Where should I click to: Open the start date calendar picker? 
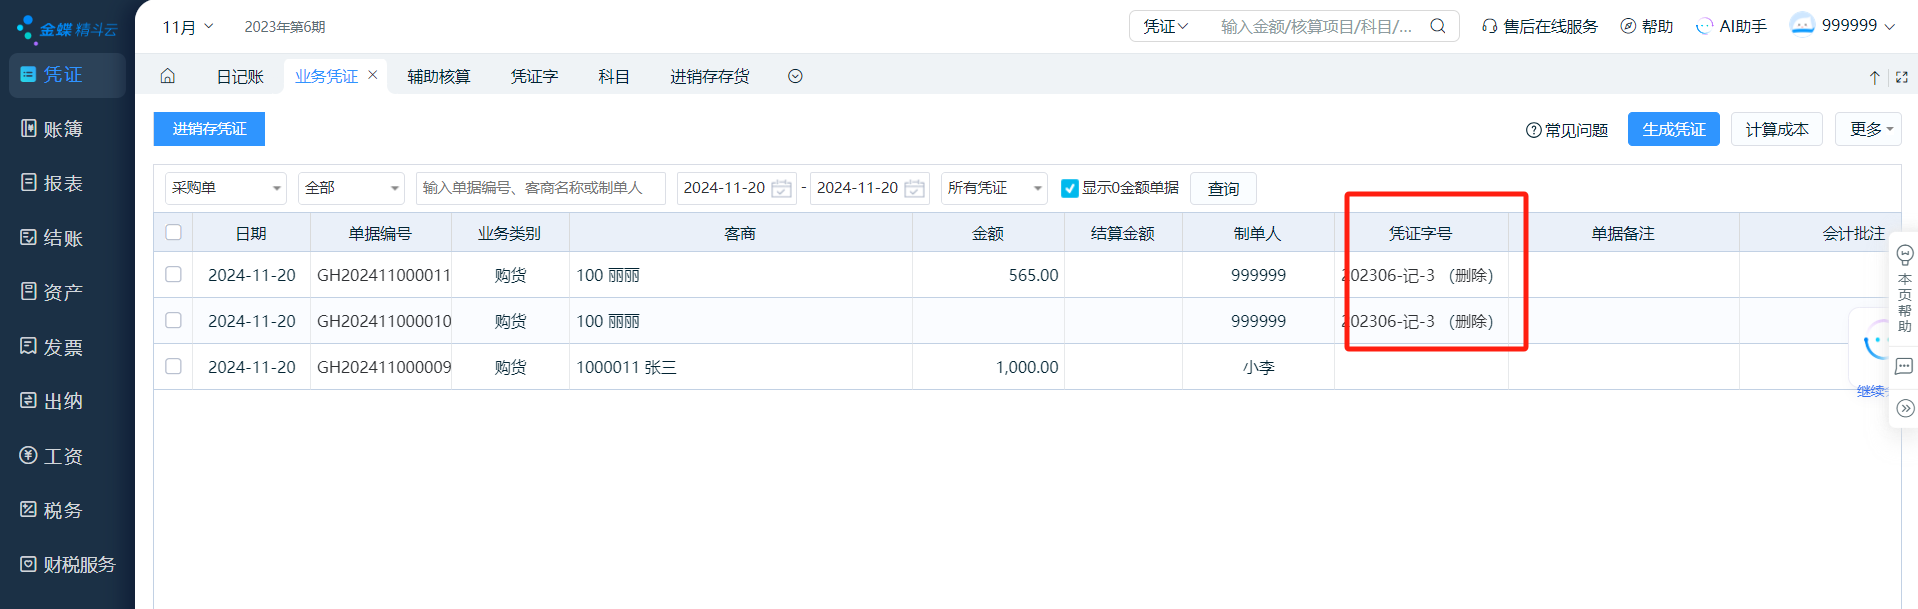click(x=781, y=188)
